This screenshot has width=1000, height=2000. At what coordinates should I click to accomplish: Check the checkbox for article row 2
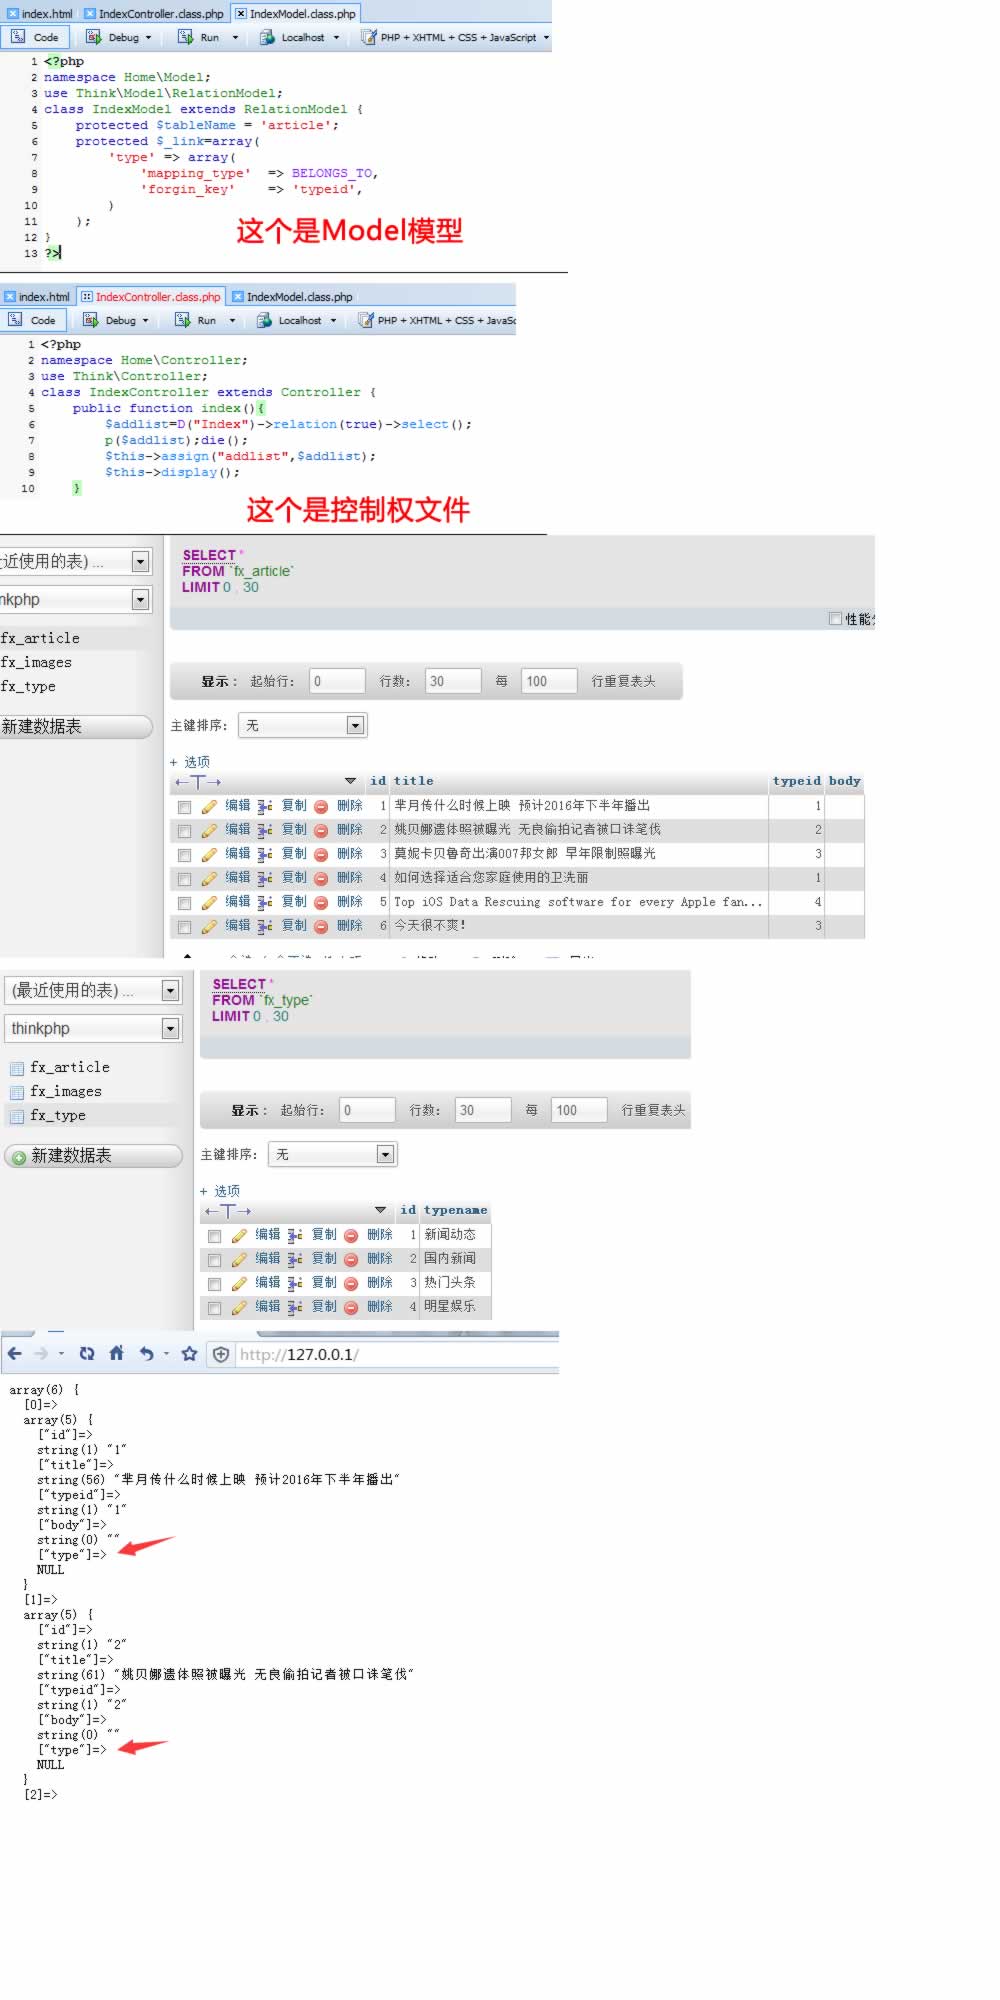point(184,831)
